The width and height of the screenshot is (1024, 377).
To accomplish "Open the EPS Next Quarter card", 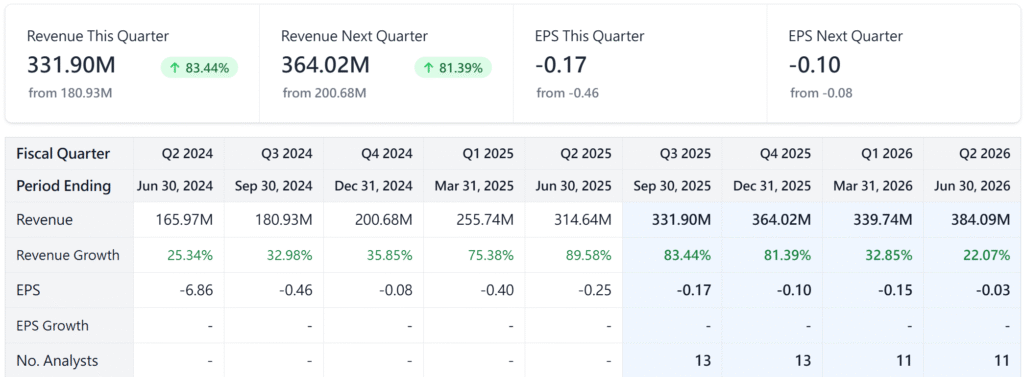I will 893,63.
